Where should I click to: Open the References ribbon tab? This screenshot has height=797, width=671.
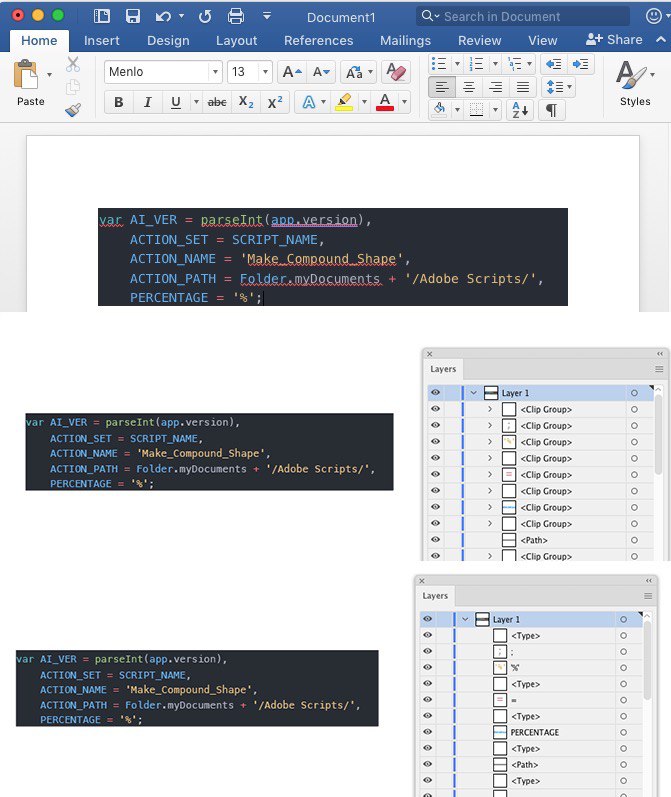[x=318, y=40]
